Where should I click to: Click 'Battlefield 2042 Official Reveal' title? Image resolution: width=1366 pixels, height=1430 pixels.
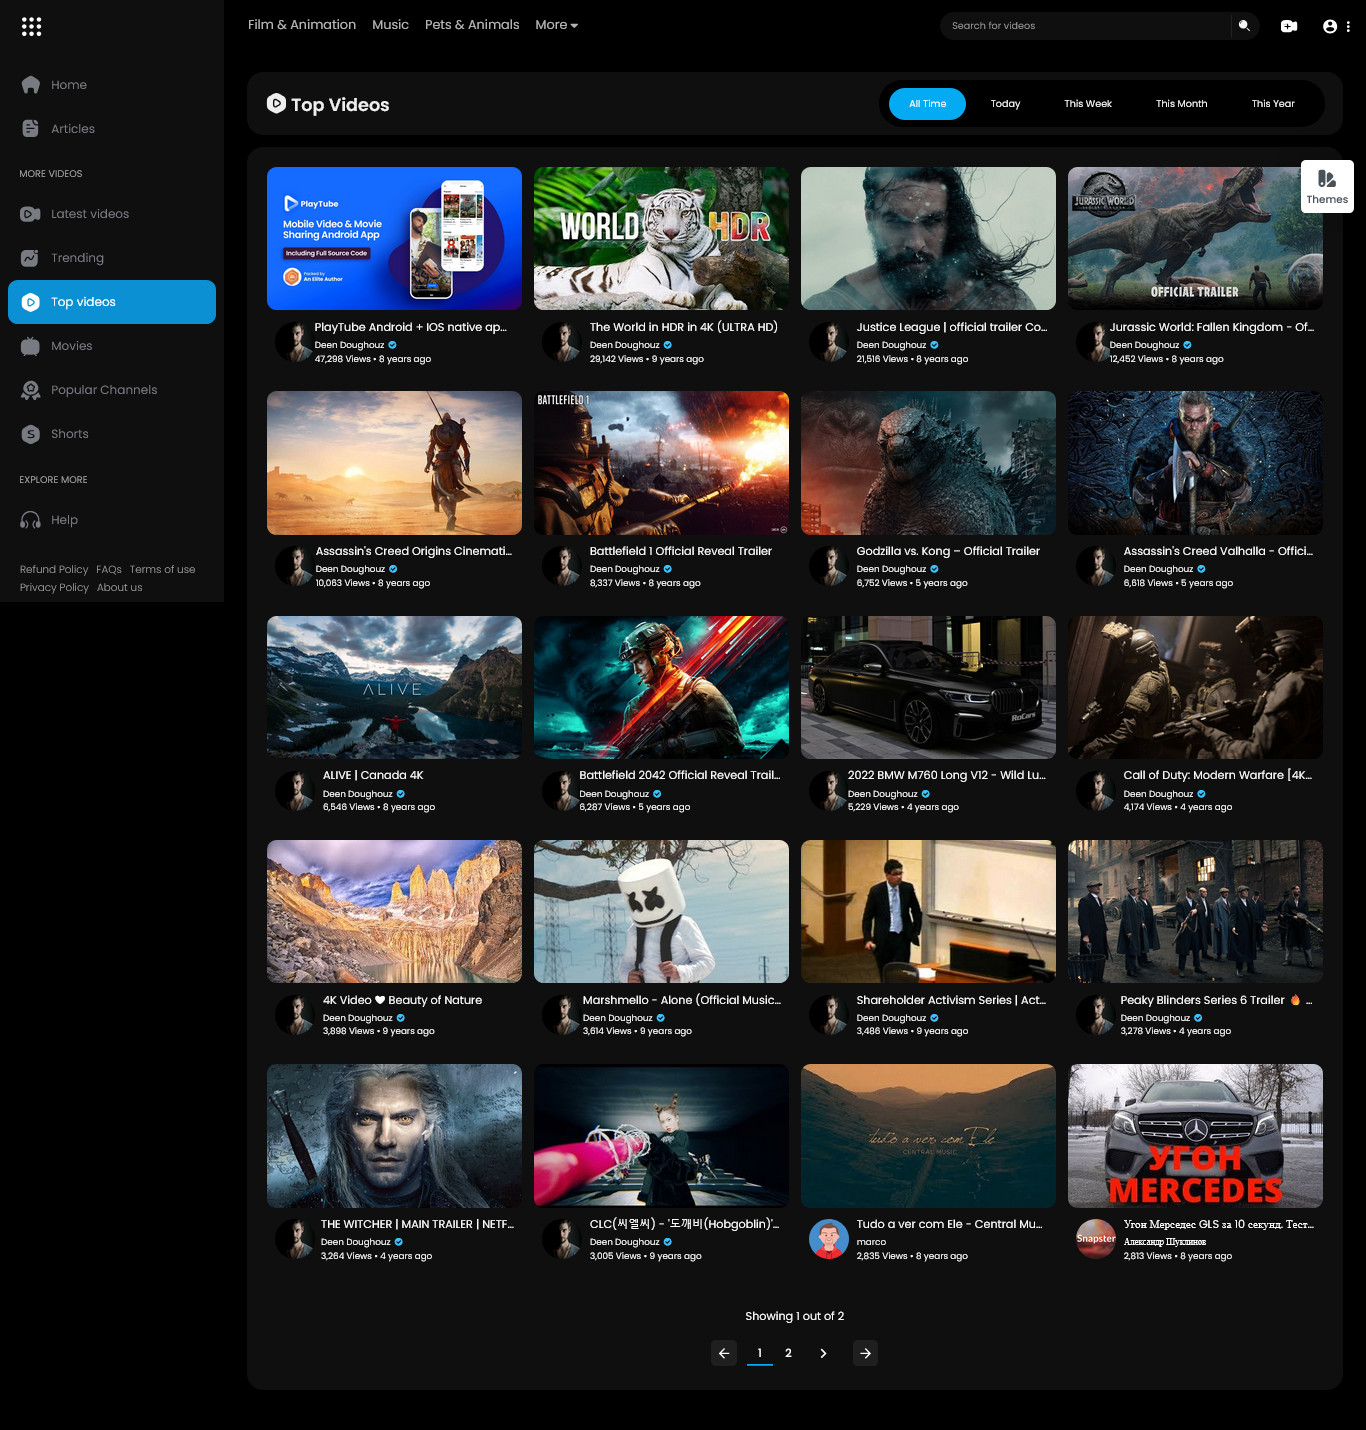pos(680,775)
